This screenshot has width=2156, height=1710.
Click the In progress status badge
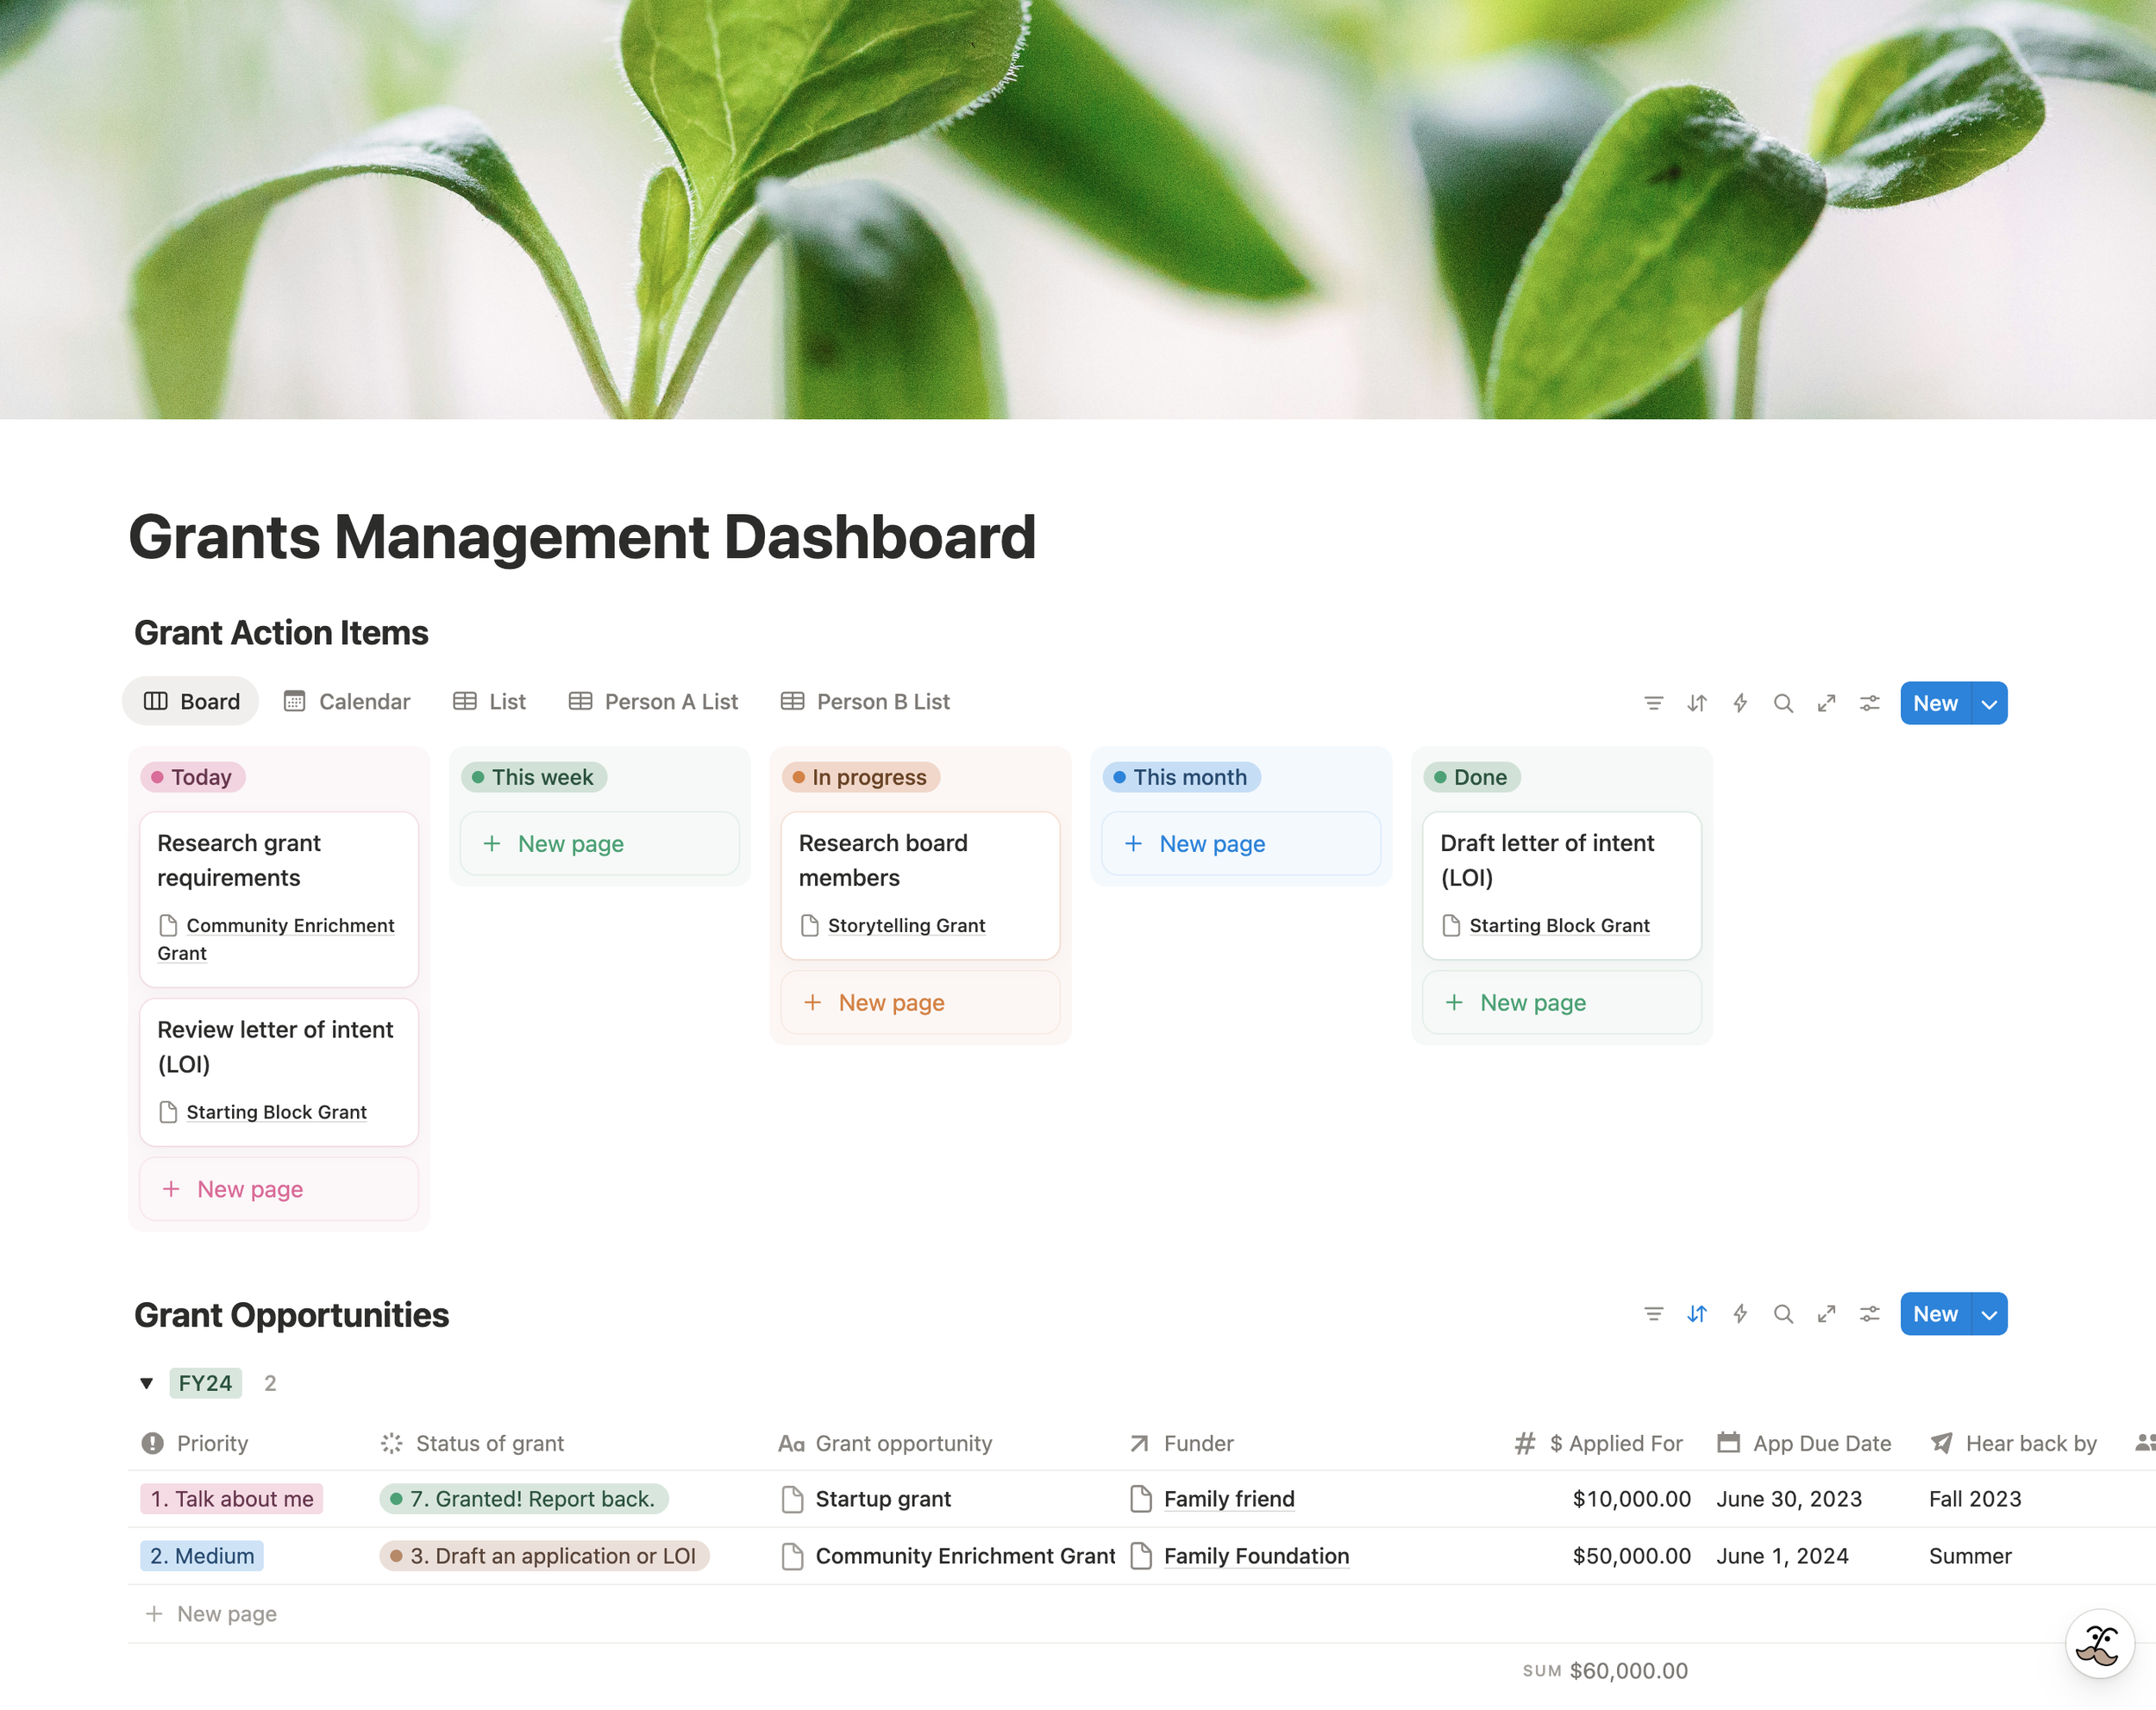861,777
